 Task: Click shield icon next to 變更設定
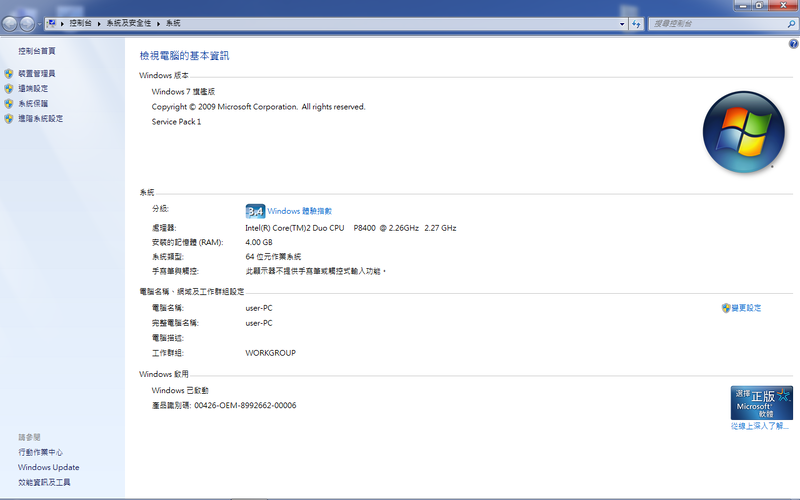726,308
